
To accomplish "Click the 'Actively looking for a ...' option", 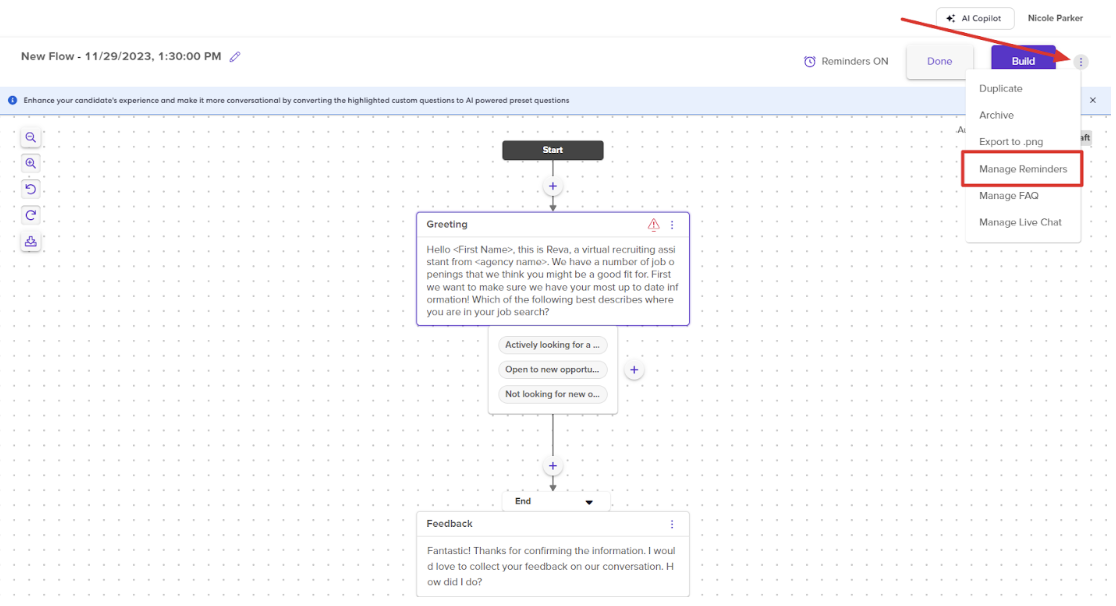I will (x=552, y=345).
